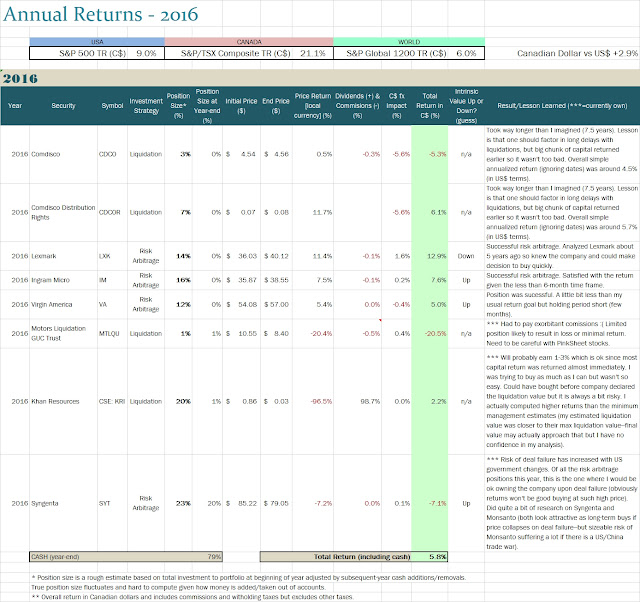The image size is (640, 602).
Task: Click the Security column header
Action: click(63, 106)
